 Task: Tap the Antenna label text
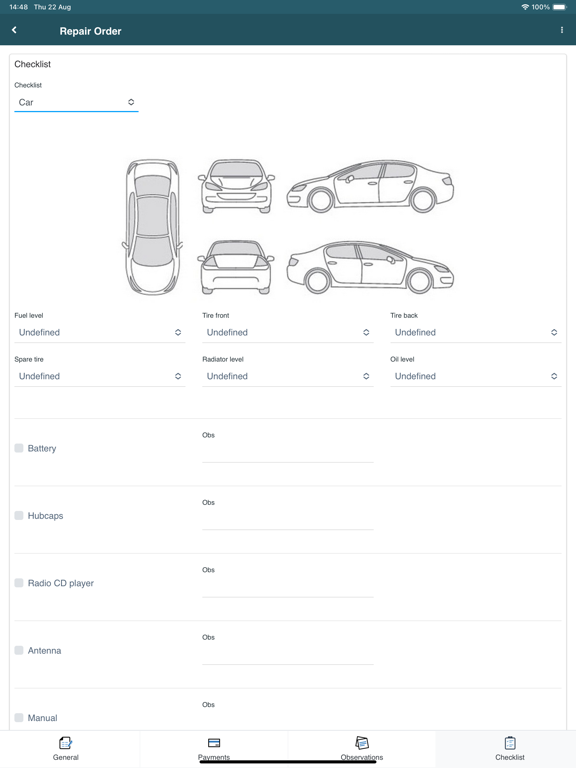tap(44, 650)
